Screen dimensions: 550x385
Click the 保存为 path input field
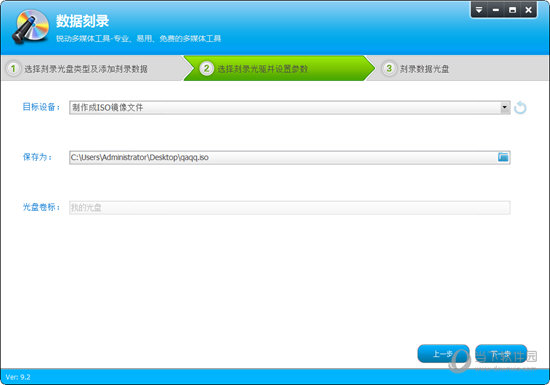coord(290,157)
